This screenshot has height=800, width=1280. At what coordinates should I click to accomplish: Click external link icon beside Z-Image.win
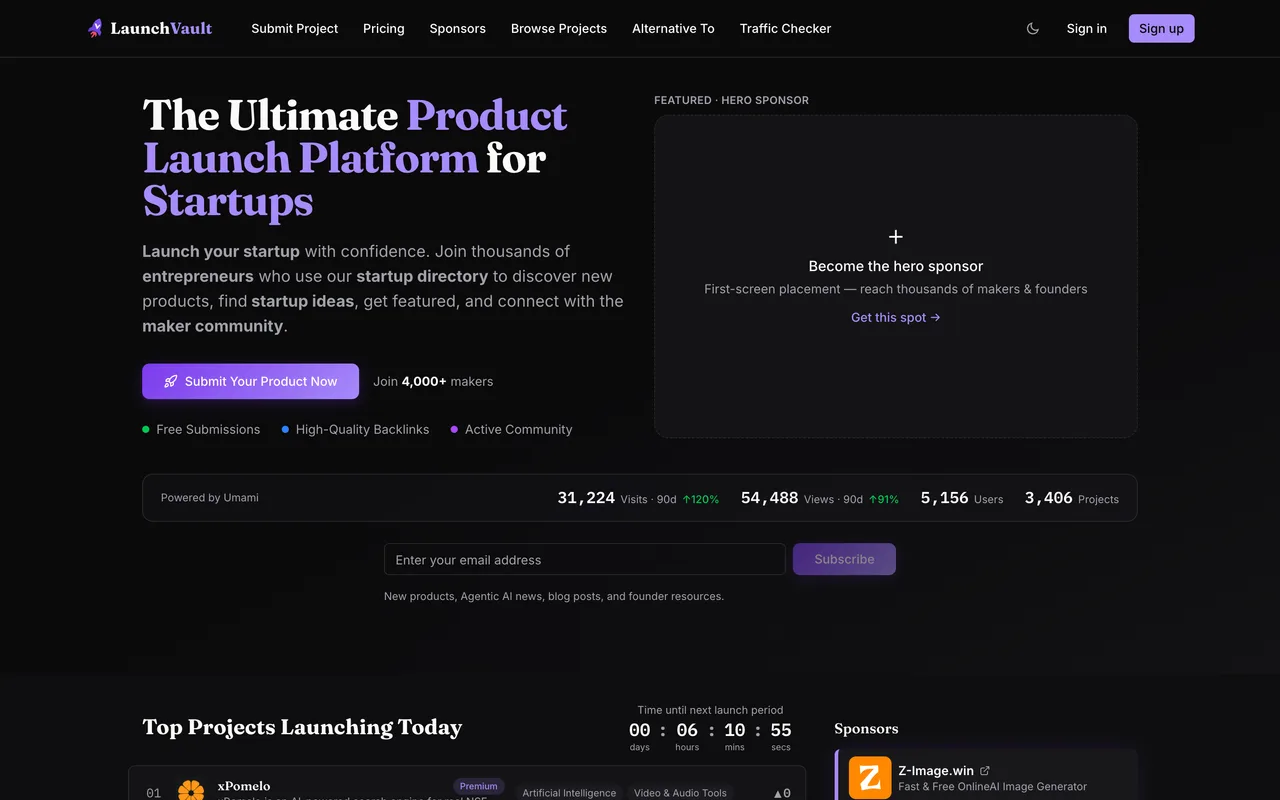pos(985,770)
